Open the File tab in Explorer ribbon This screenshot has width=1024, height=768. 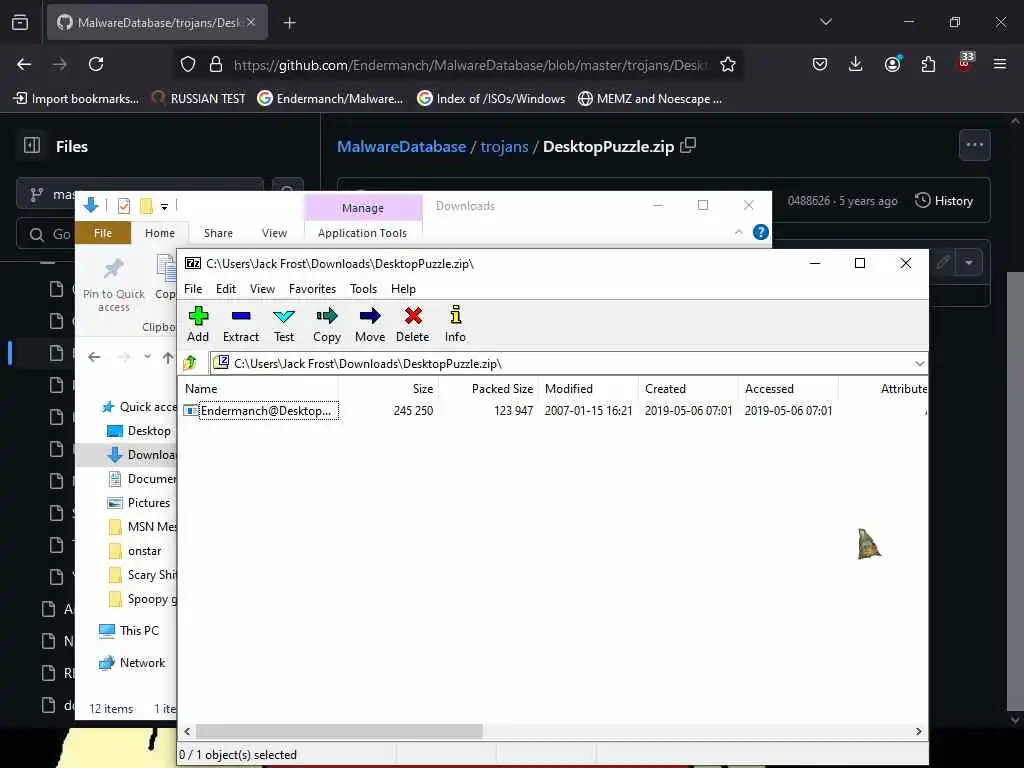click(x=103, y=233)
